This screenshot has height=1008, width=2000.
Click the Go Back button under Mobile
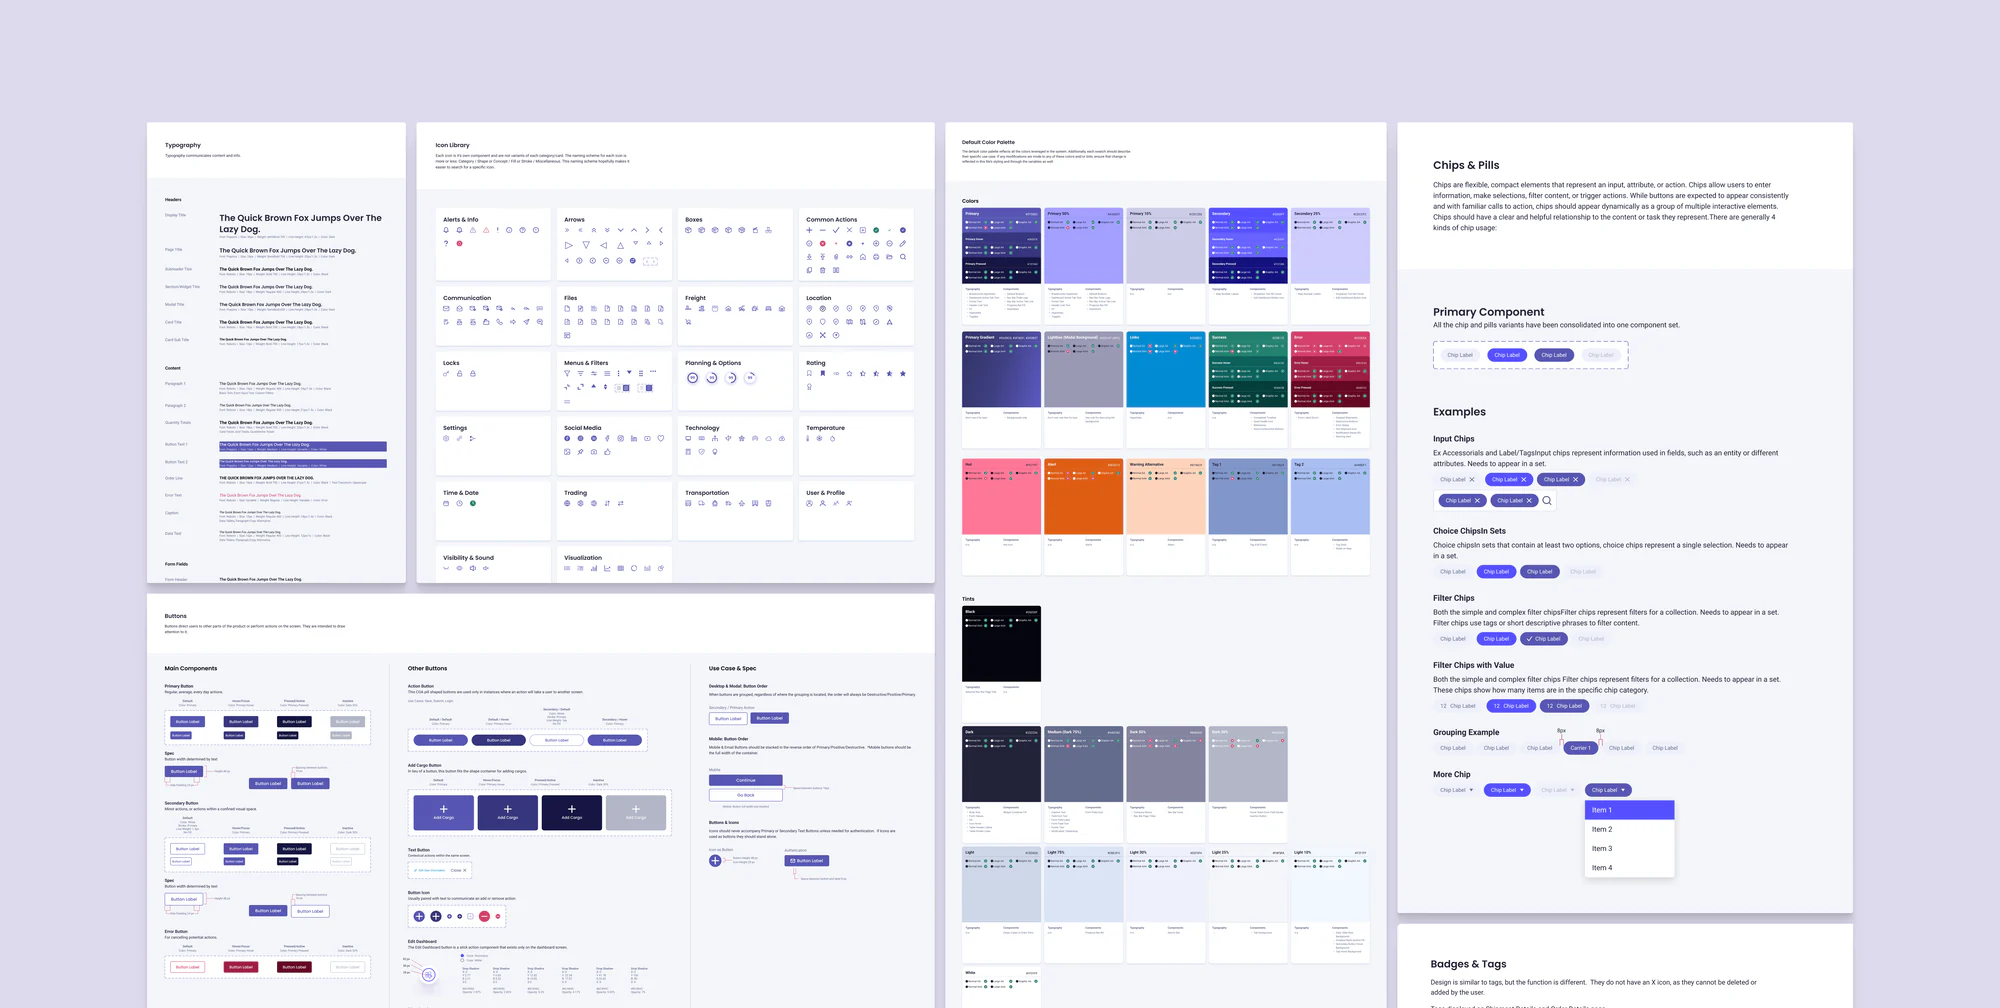coord(746,795)
